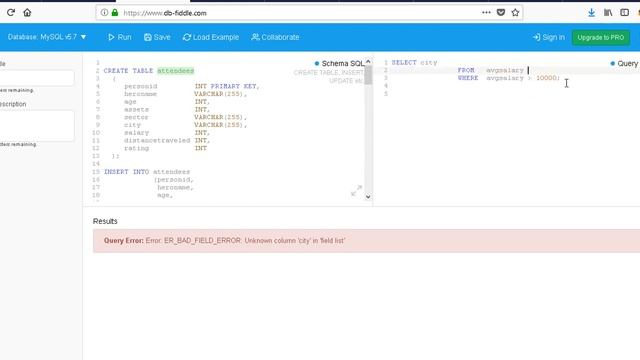
Task: Click the up arrow of schema scrollbar
Action: [x=368, y=62]
